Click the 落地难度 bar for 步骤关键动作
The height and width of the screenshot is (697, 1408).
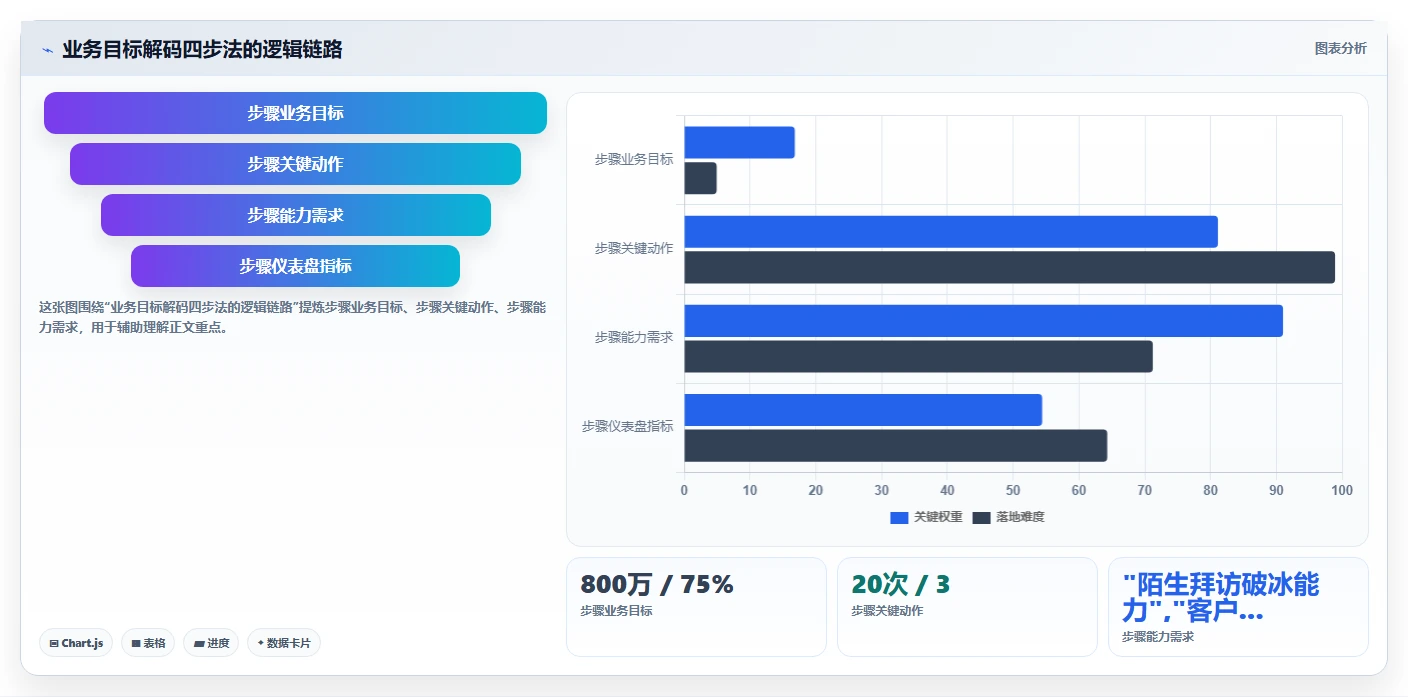[x=1010, y=267]
